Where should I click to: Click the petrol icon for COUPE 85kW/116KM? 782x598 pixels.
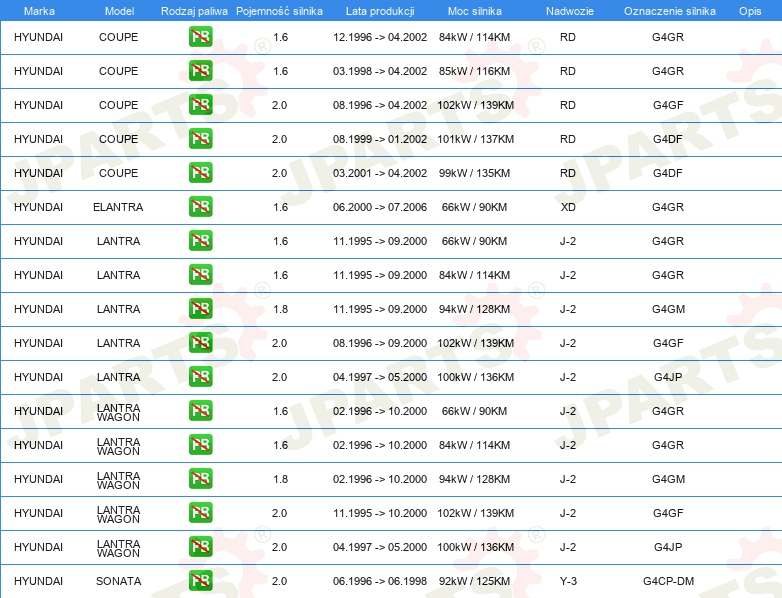pyautogui.click(x=200, y=71)
